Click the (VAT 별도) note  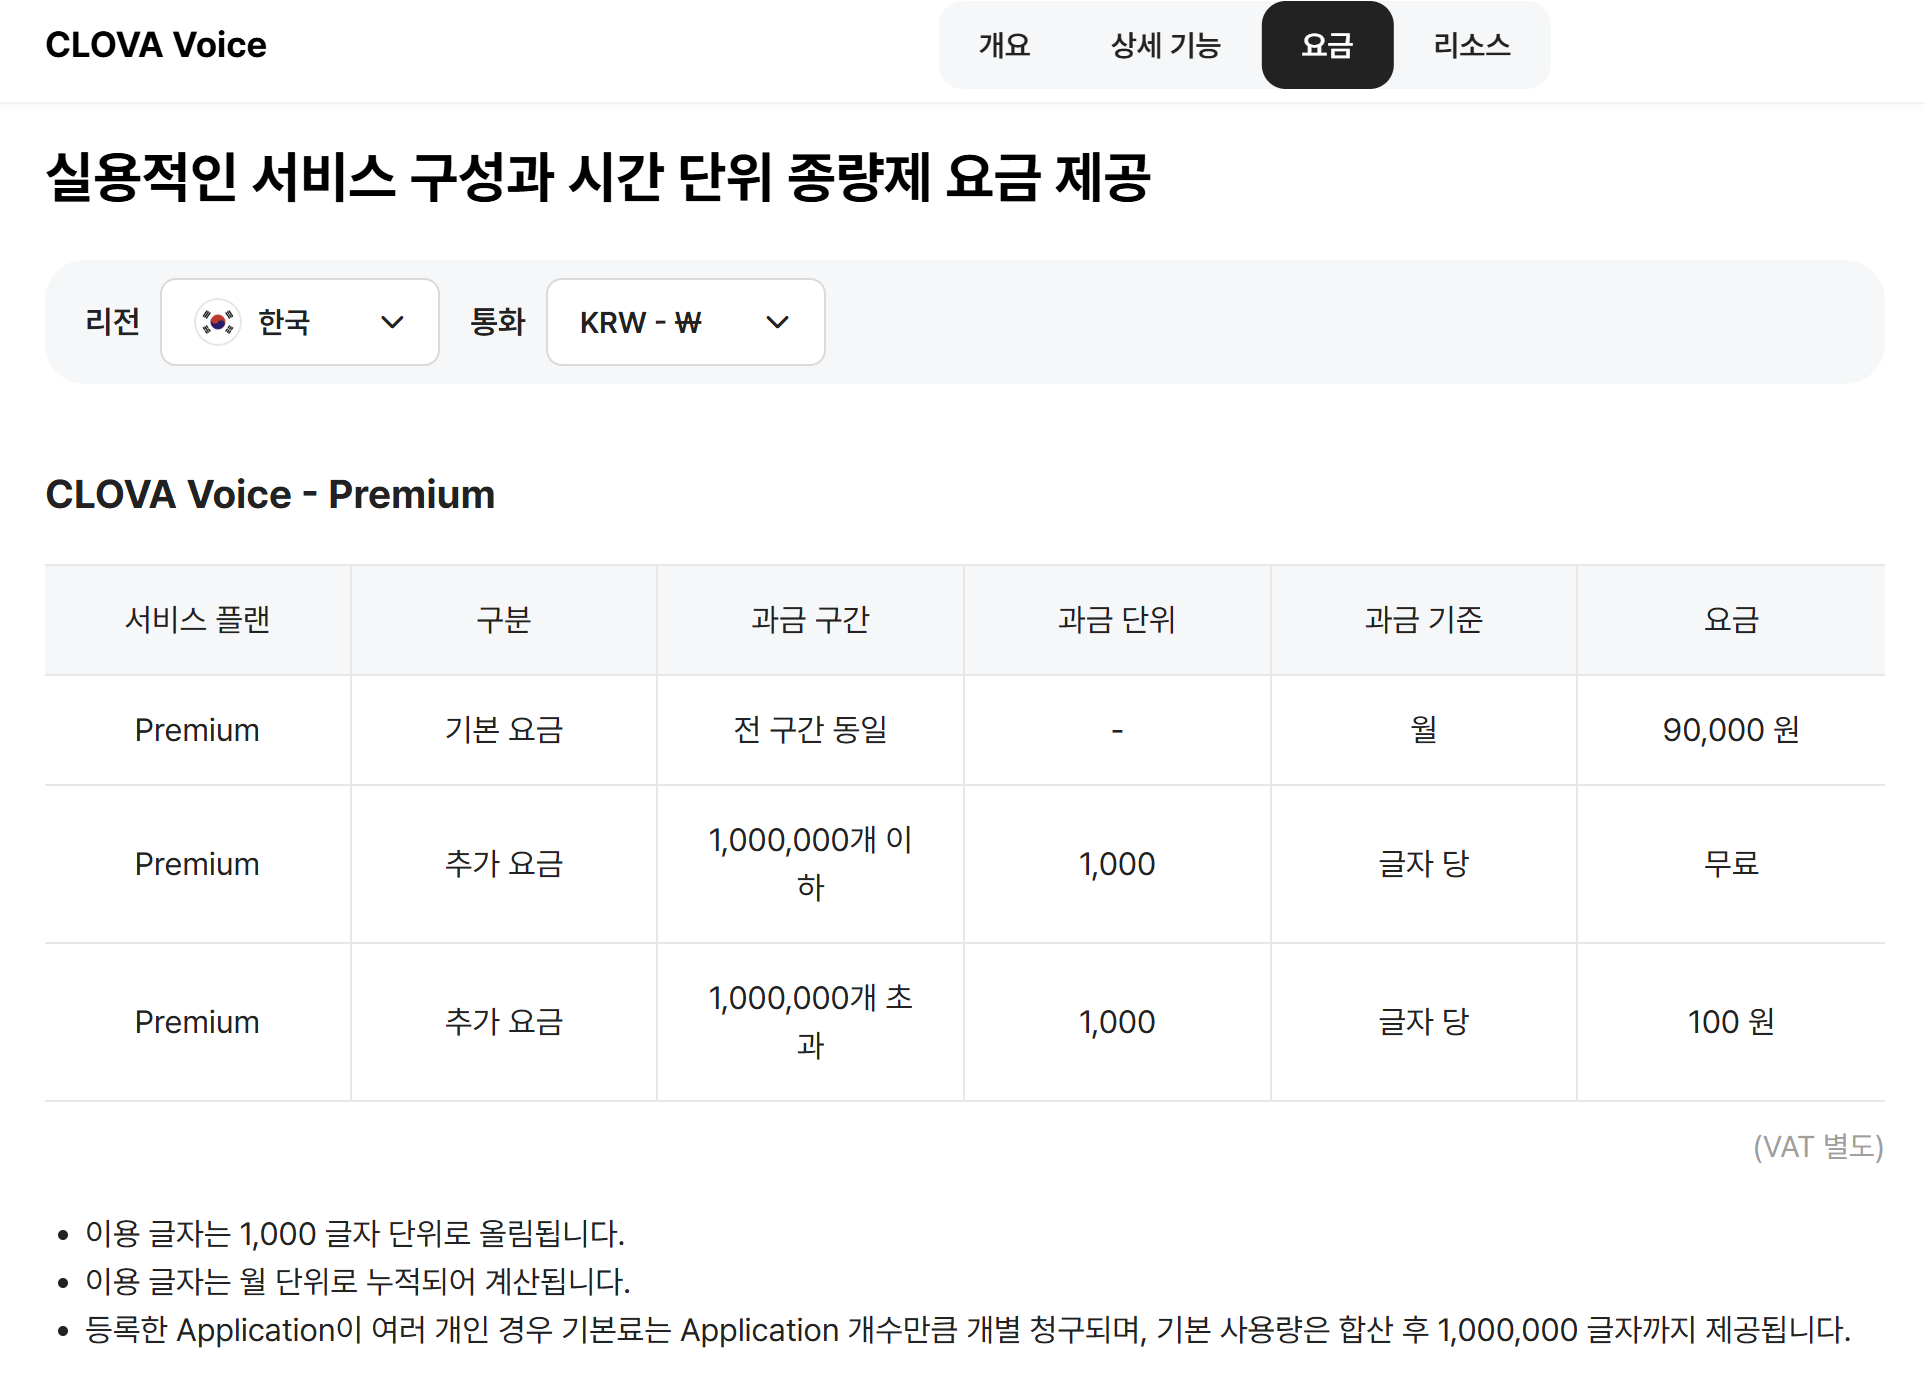(x=1817, y=1146)
